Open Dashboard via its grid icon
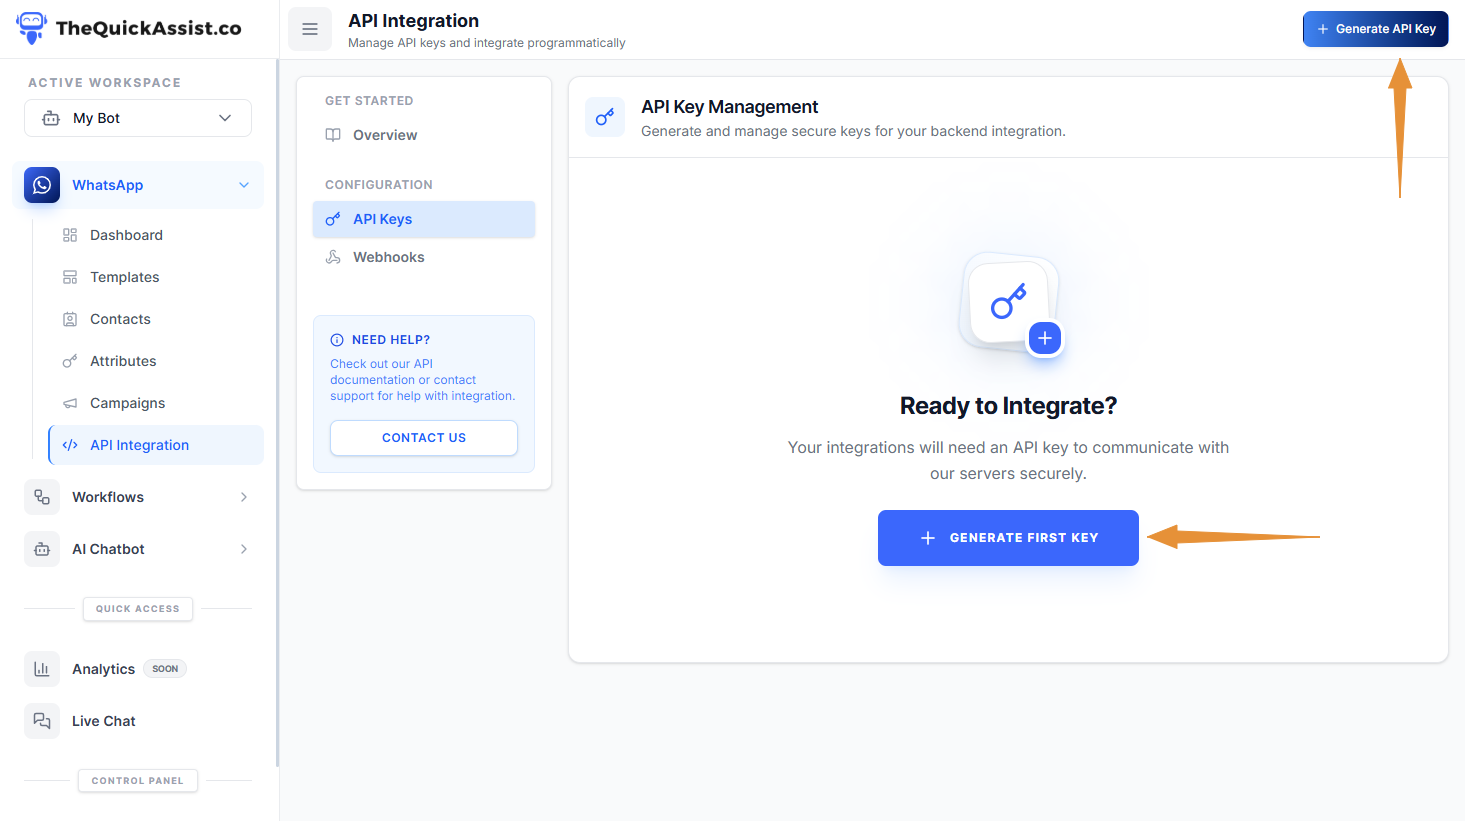This screenshot has height=821, width=1465. (x=68, y=234)
